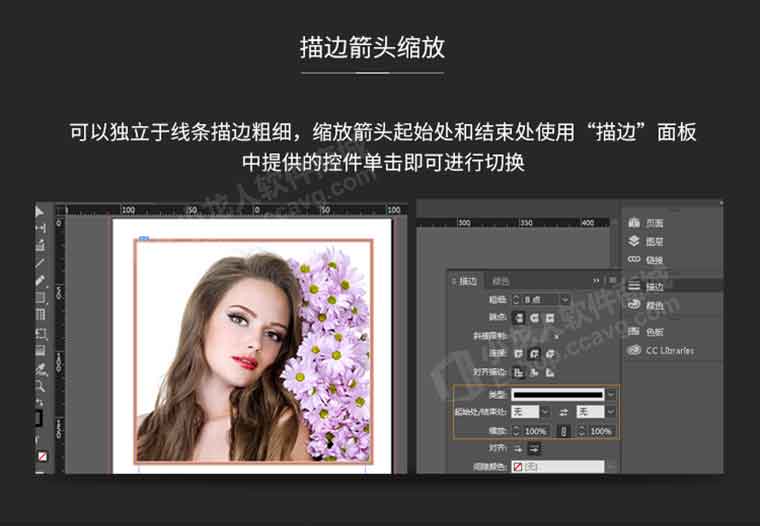Open the start arrowhead (起始处) dropdown
The width and height of the screenshot is (760, 526).
point(545,411)
